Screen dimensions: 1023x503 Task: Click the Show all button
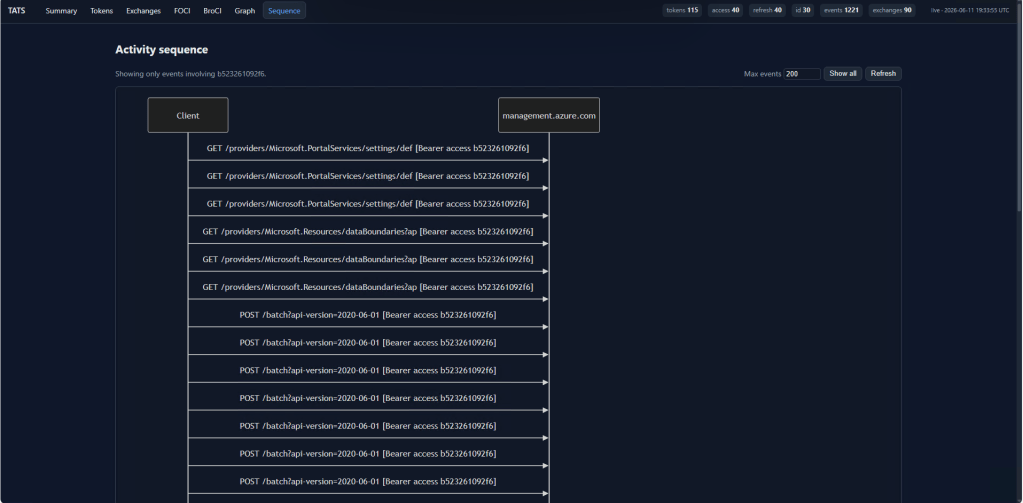coord(842,74)
